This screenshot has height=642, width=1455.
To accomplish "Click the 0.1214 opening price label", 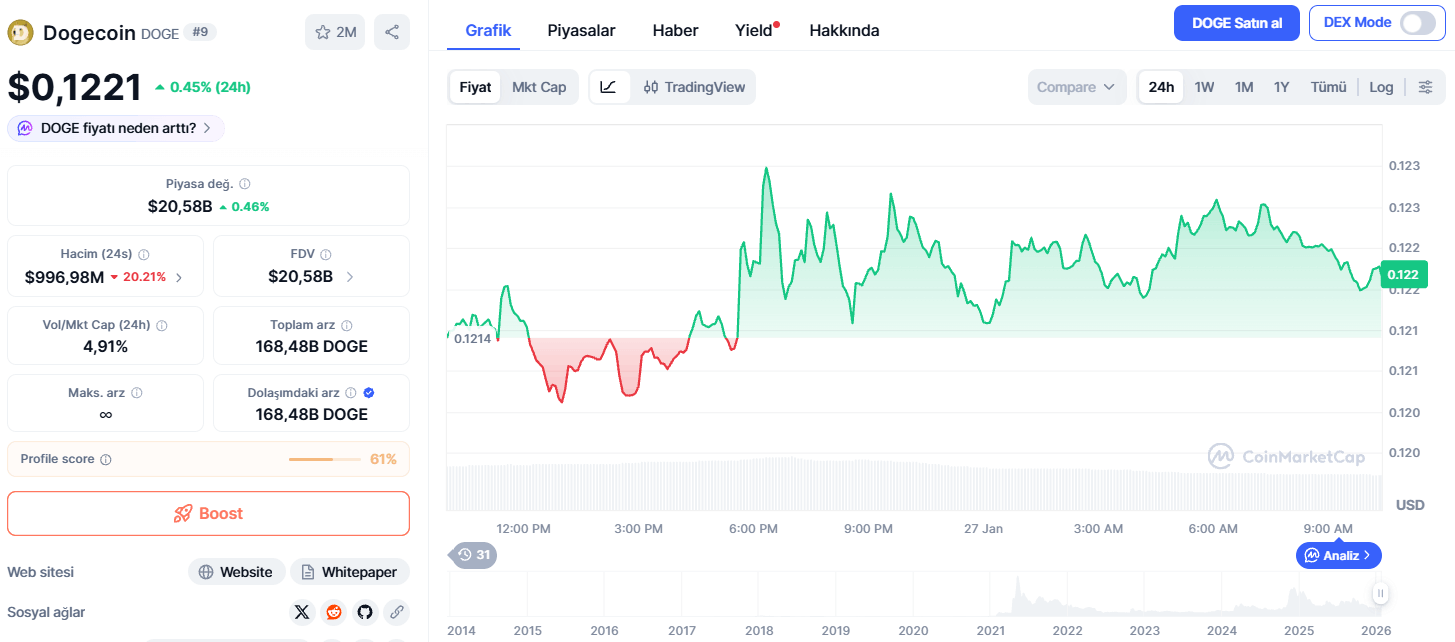I will pos(472,338).
